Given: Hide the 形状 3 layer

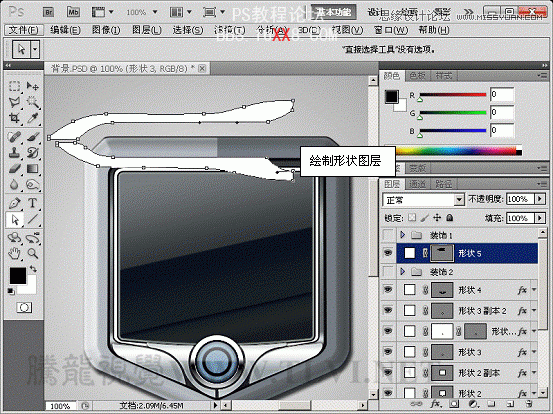Looking at the screenshot, I should pos(388,352).
